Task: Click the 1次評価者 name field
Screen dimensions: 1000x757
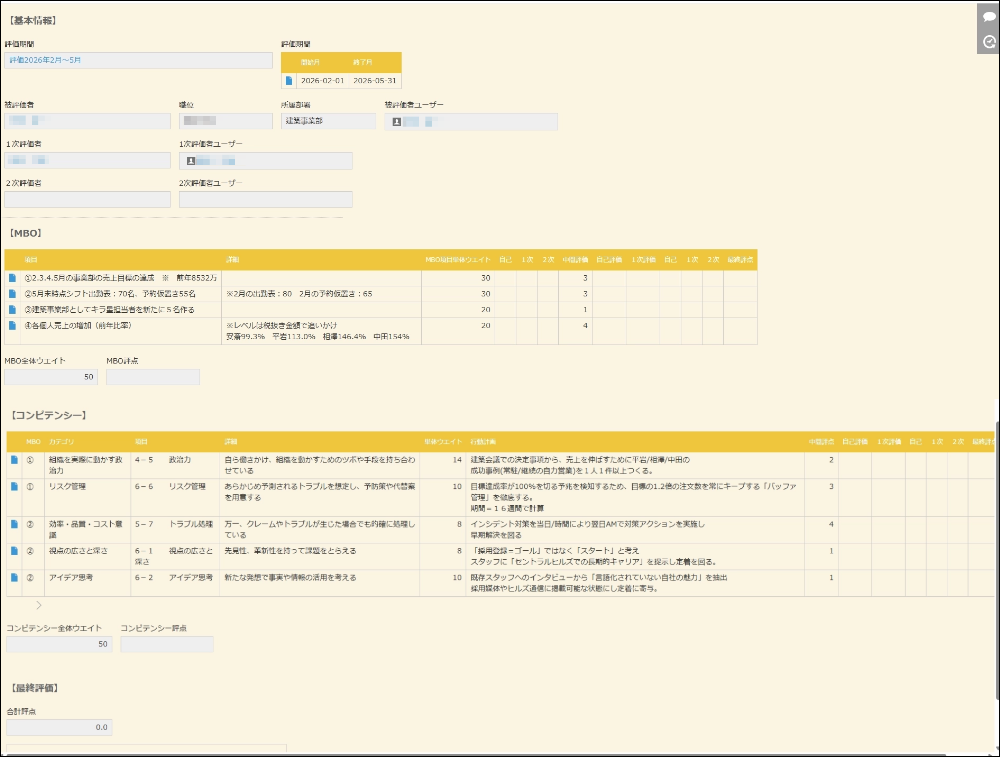Action: pyautogui.click(x=87, y=161)
